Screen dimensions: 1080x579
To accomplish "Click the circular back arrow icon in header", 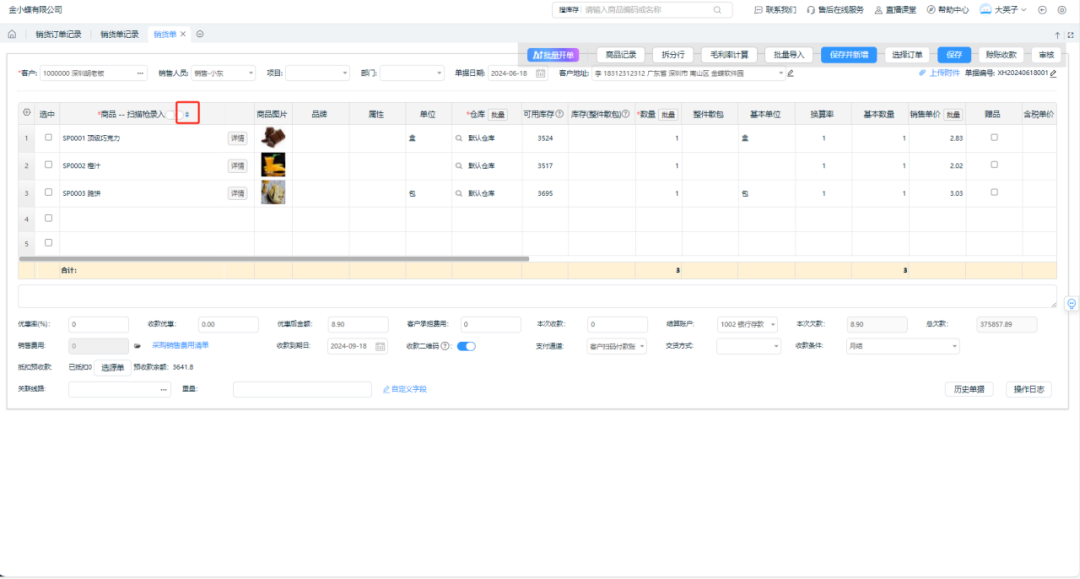I will click(x=1042, y=10).
